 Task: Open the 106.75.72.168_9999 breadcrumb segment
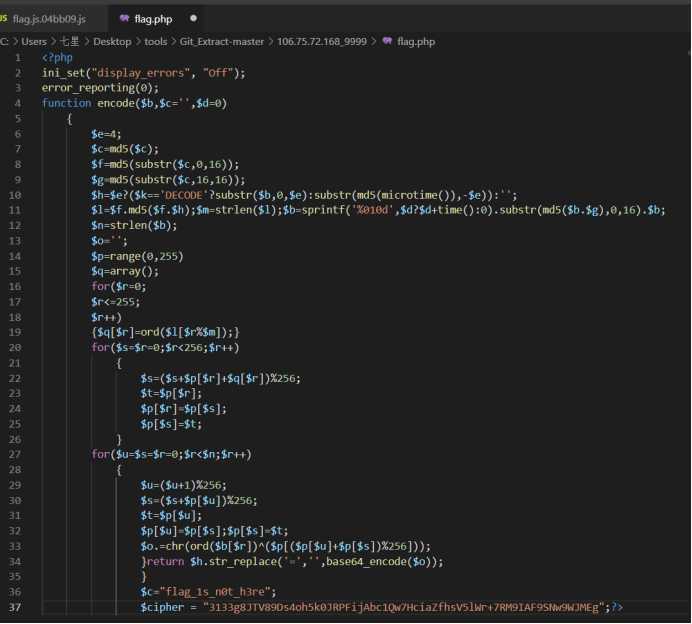[322, 41]
